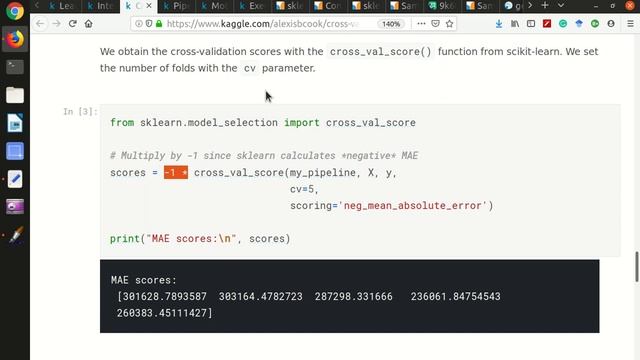Open the tracking protection shield

[149, 24]
